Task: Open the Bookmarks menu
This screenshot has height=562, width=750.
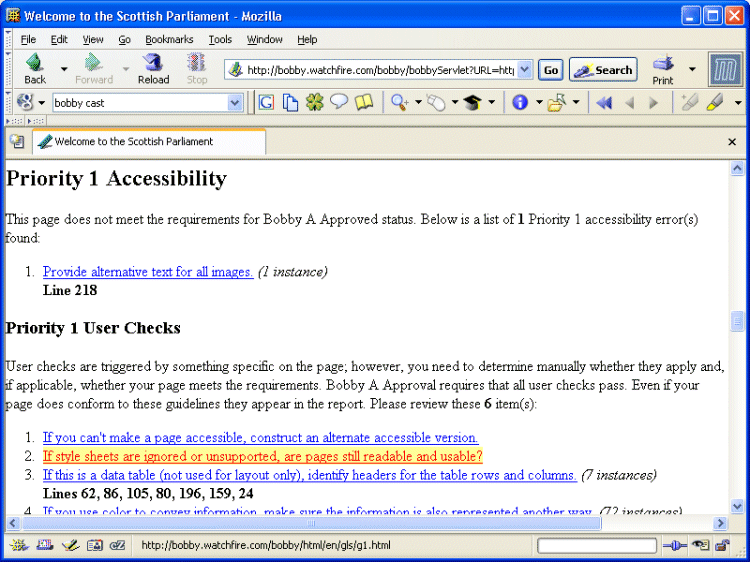Action: click(x=169, y=40)
